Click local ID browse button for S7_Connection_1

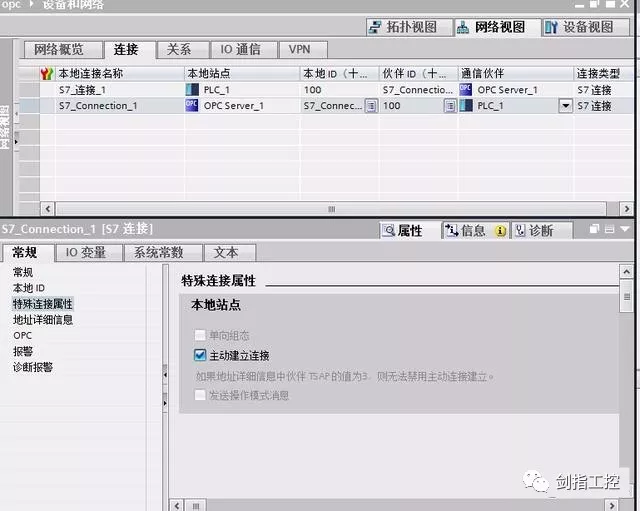(x=370, y=106)
